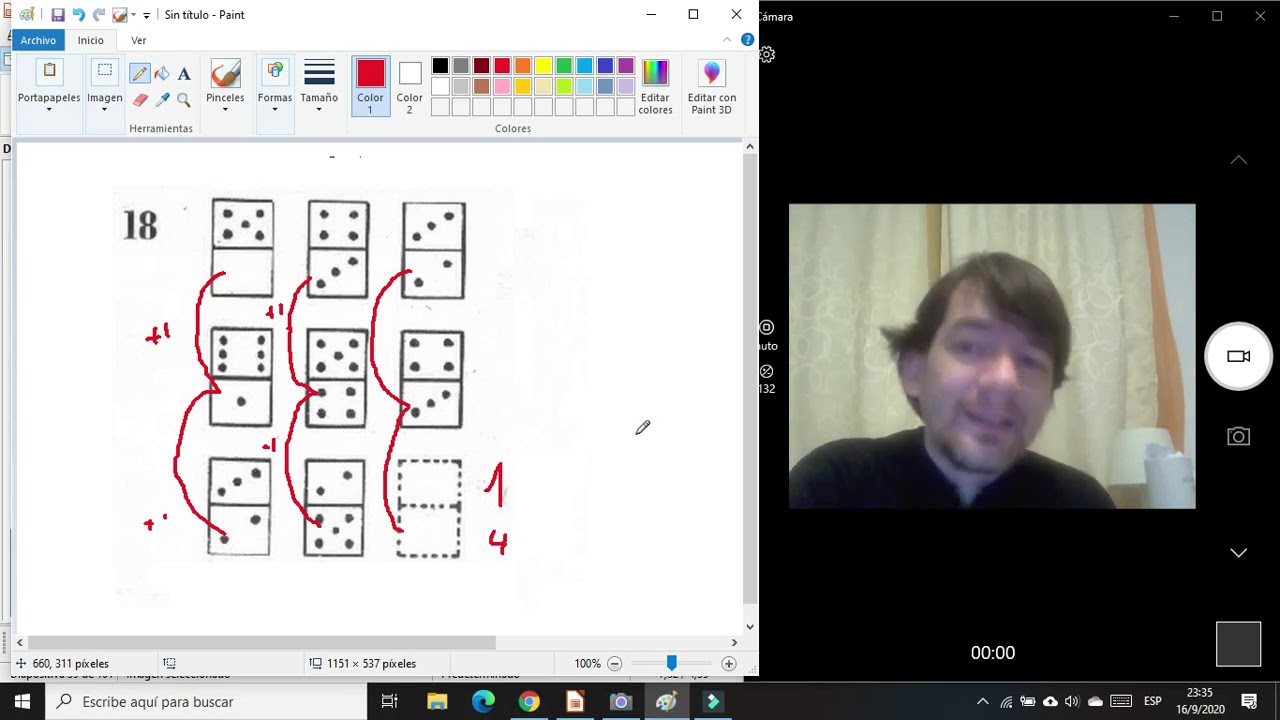Pick the black color swatch
The image size is (1280, 720).
440,66
